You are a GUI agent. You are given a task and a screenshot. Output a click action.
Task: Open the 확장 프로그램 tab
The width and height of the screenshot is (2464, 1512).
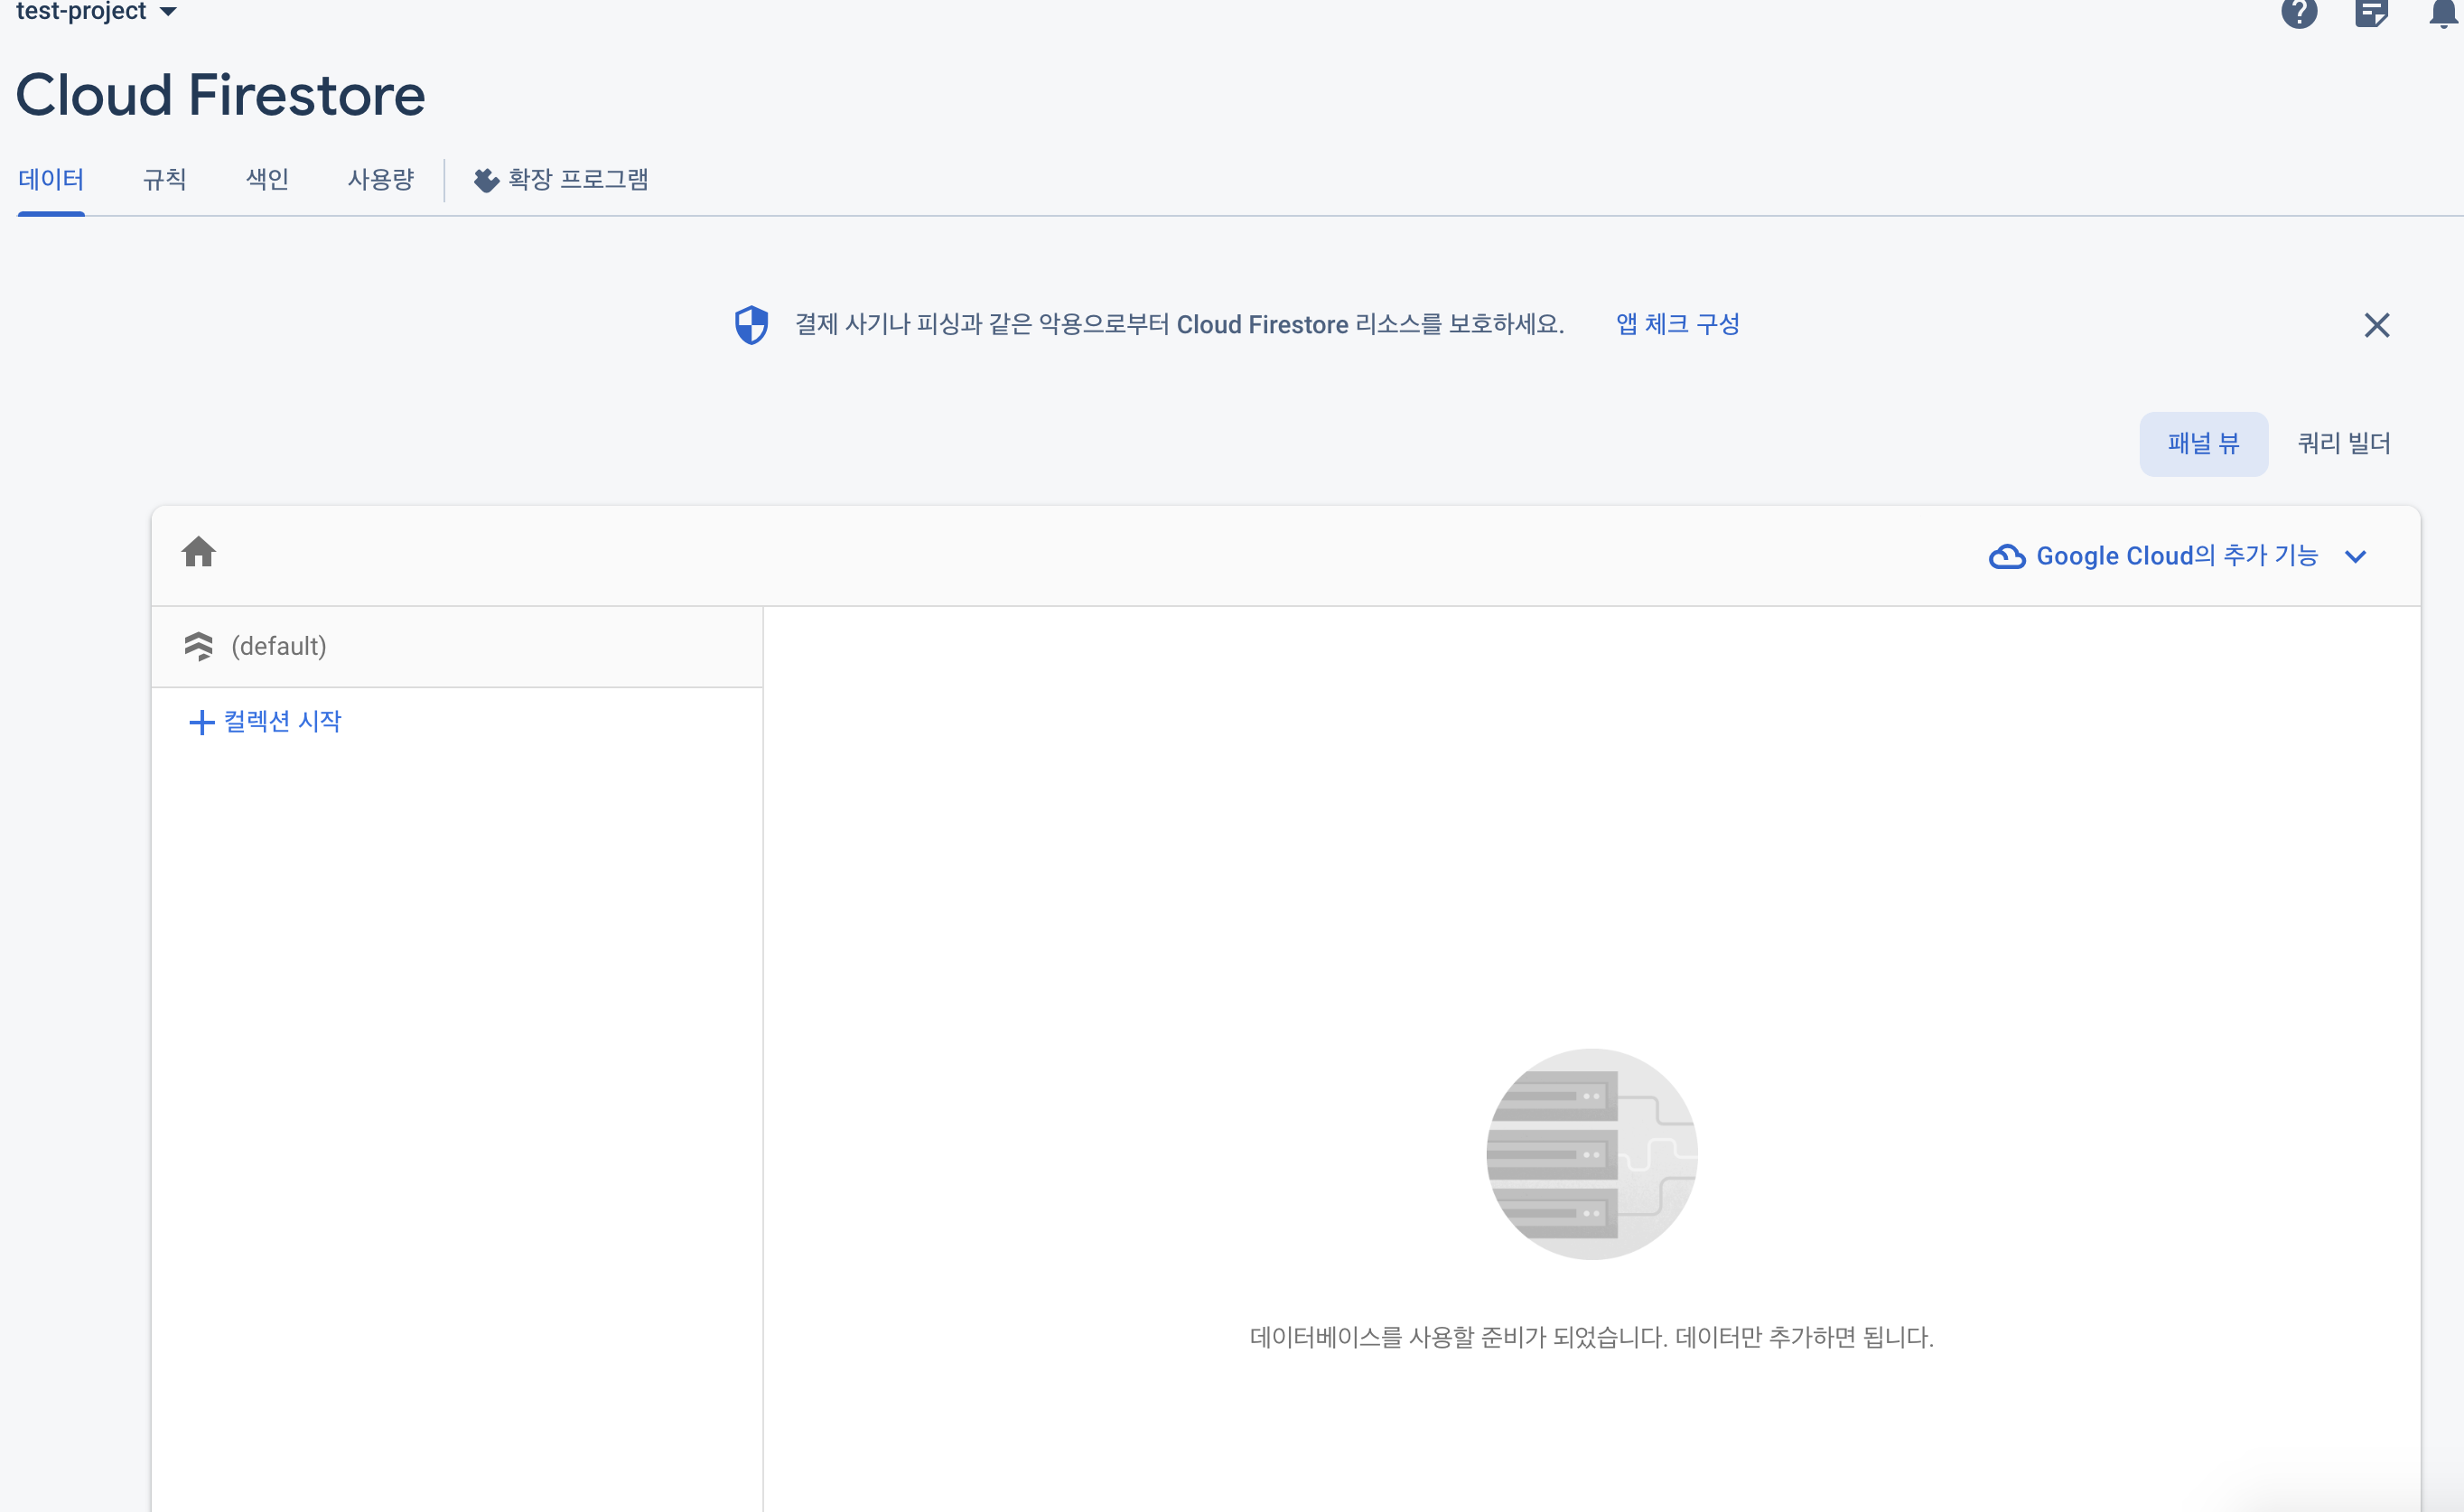(x=561, y=180)
